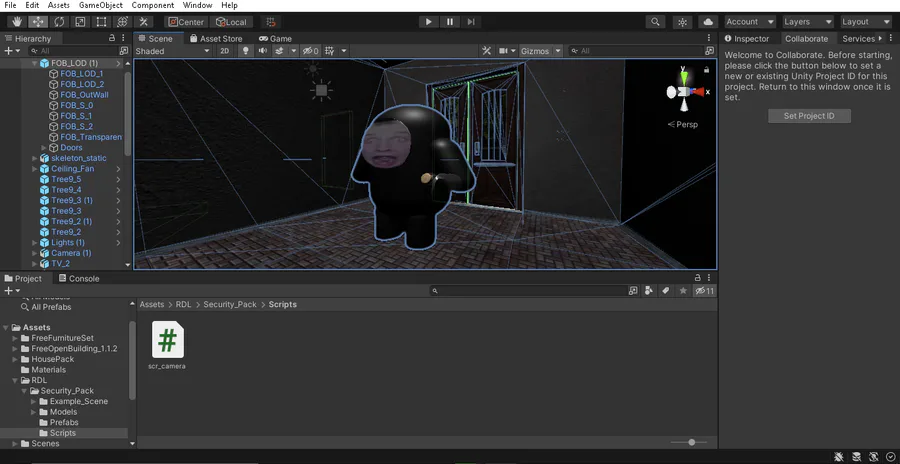Open the global search icon
Screen dimensions: 900x464
(x=655, y=22)
